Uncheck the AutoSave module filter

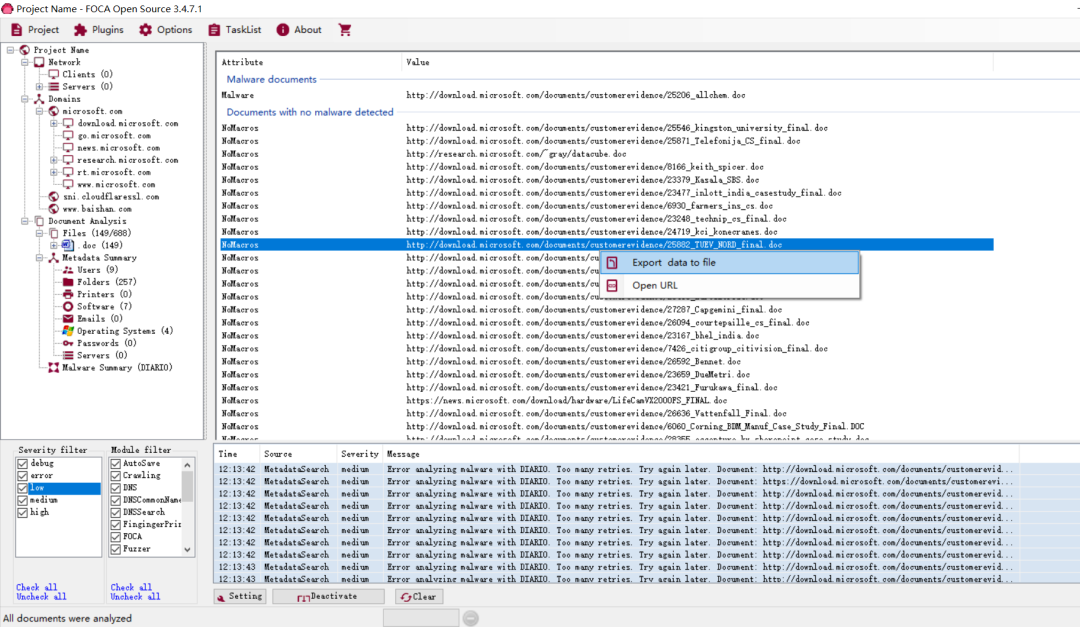tap(116, 464)
